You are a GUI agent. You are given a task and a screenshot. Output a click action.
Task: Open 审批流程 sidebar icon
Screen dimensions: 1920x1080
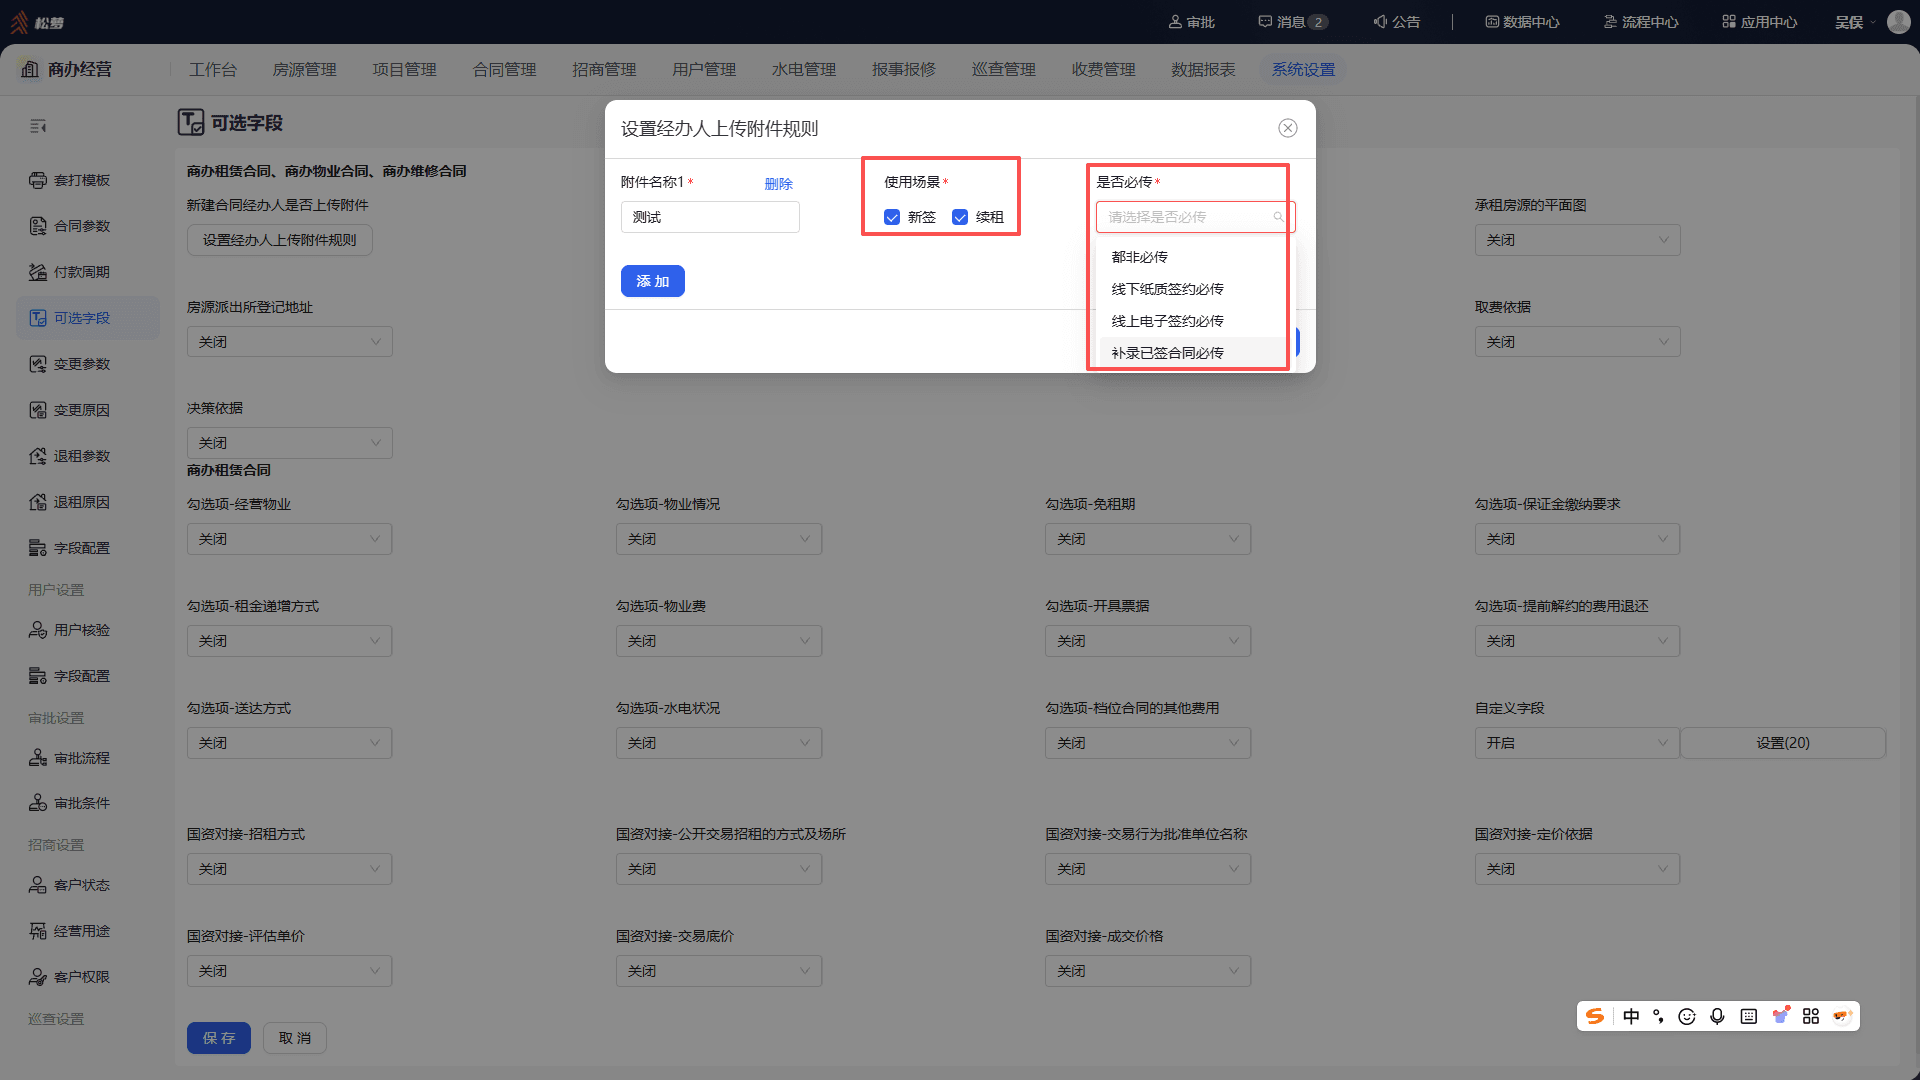pyautogui.click(x=38, y=758)
